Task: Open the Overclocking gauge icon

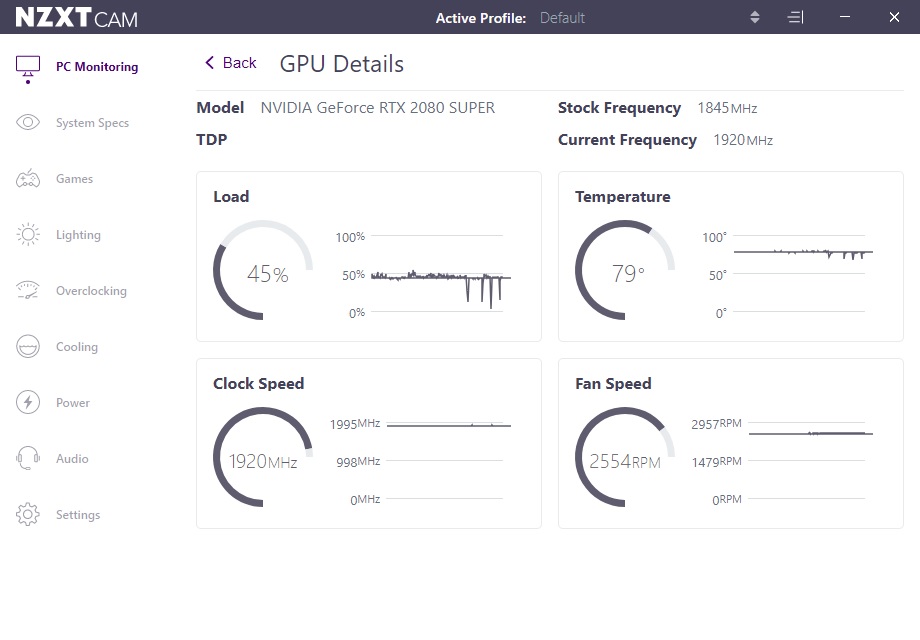Action: [28, 290]
